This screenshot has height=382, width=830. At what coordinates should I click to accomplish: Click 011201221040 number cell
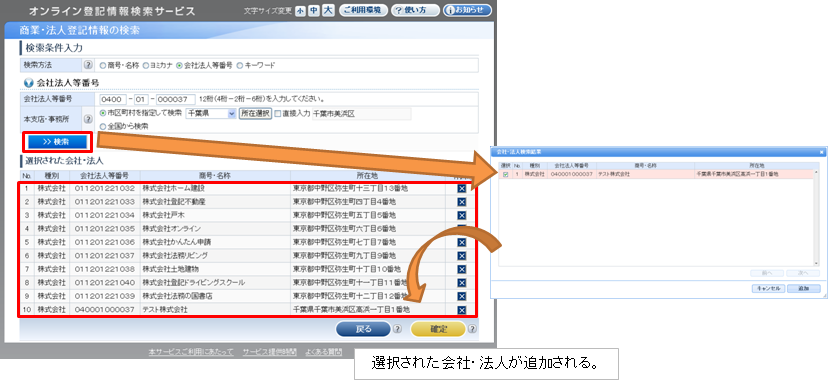[105, 283]
